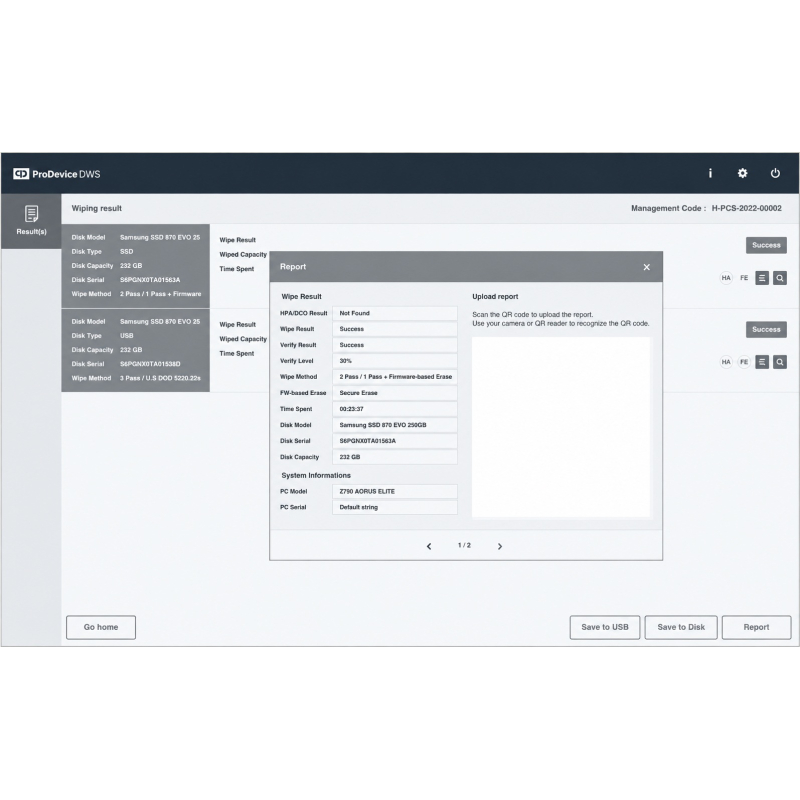This screenshot has height=800, width=800.
Task: Click Verify Result value Success
Action: (x=394, y=345)
